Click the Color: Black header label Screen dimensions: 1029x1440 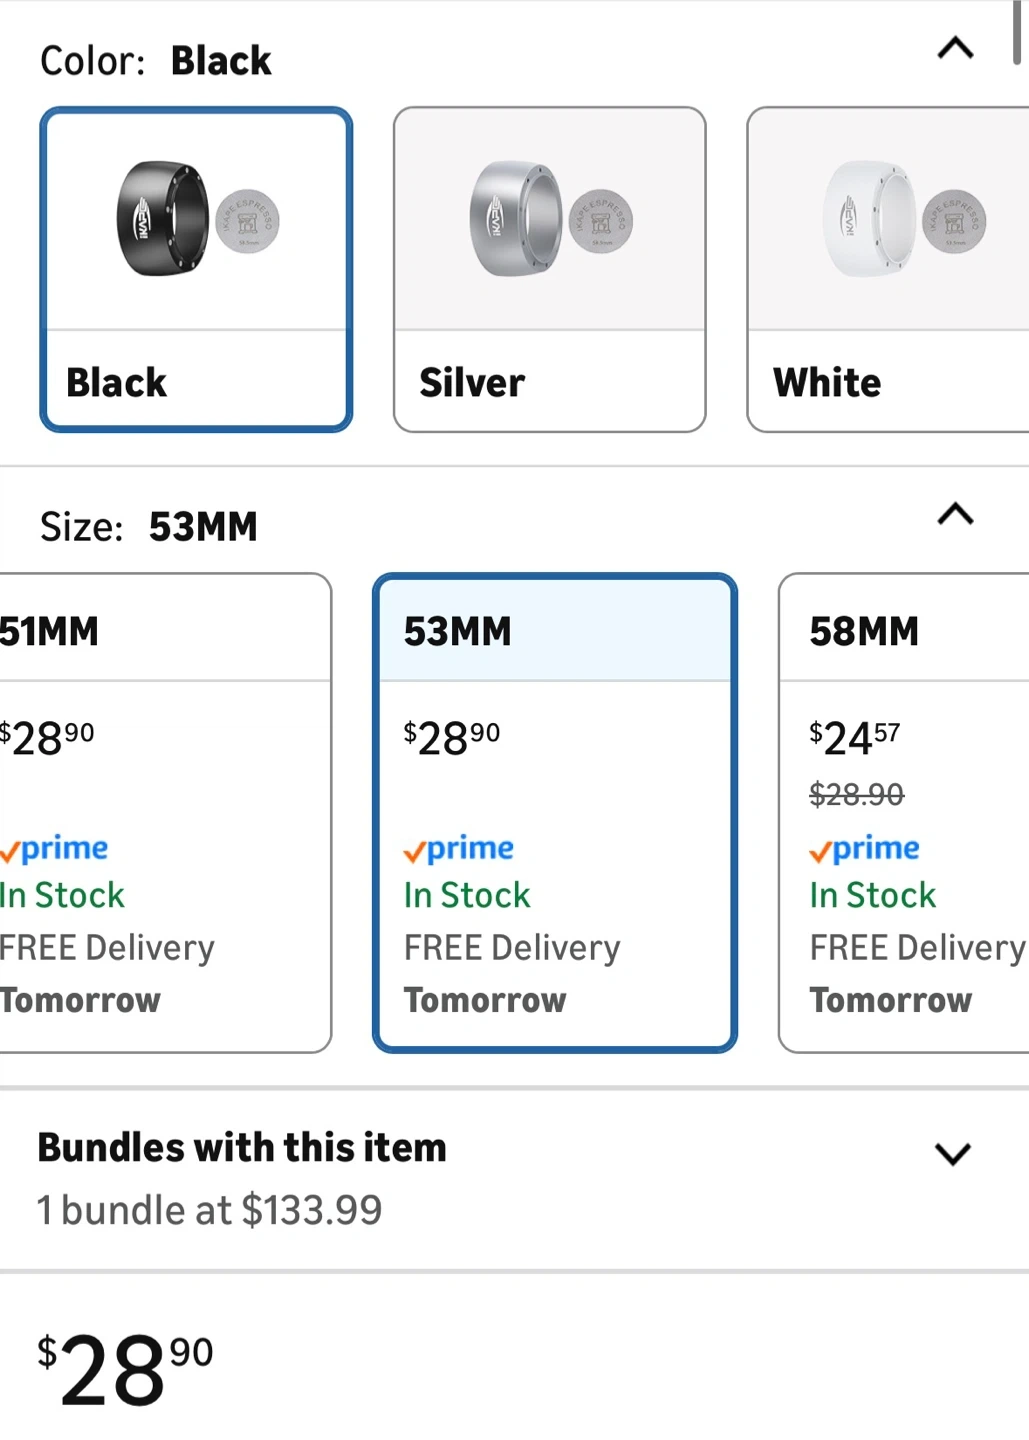pyautogui.click(x=156, y=61)
